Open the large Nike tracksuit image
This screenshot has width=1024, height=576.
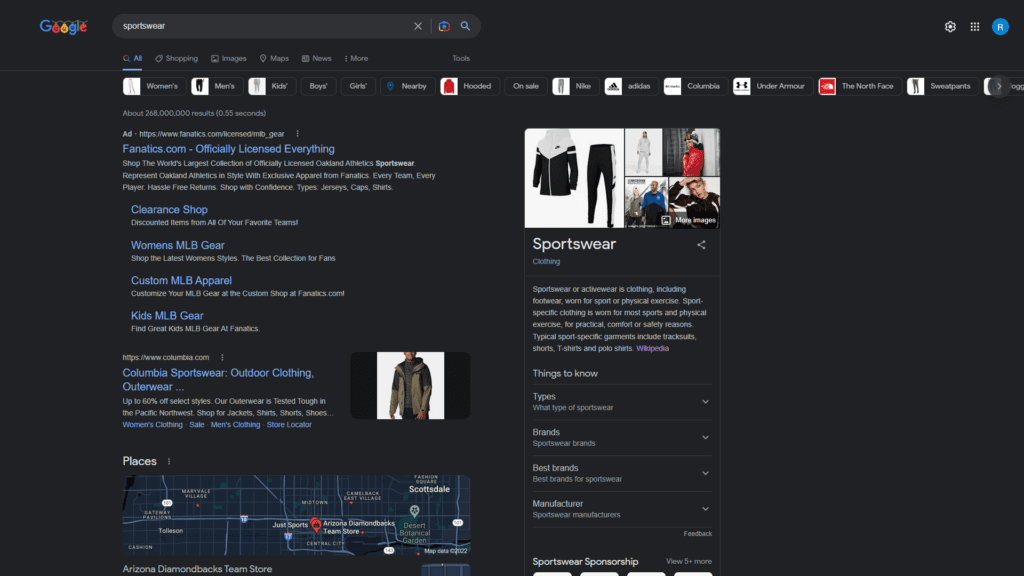click(574, 178)
